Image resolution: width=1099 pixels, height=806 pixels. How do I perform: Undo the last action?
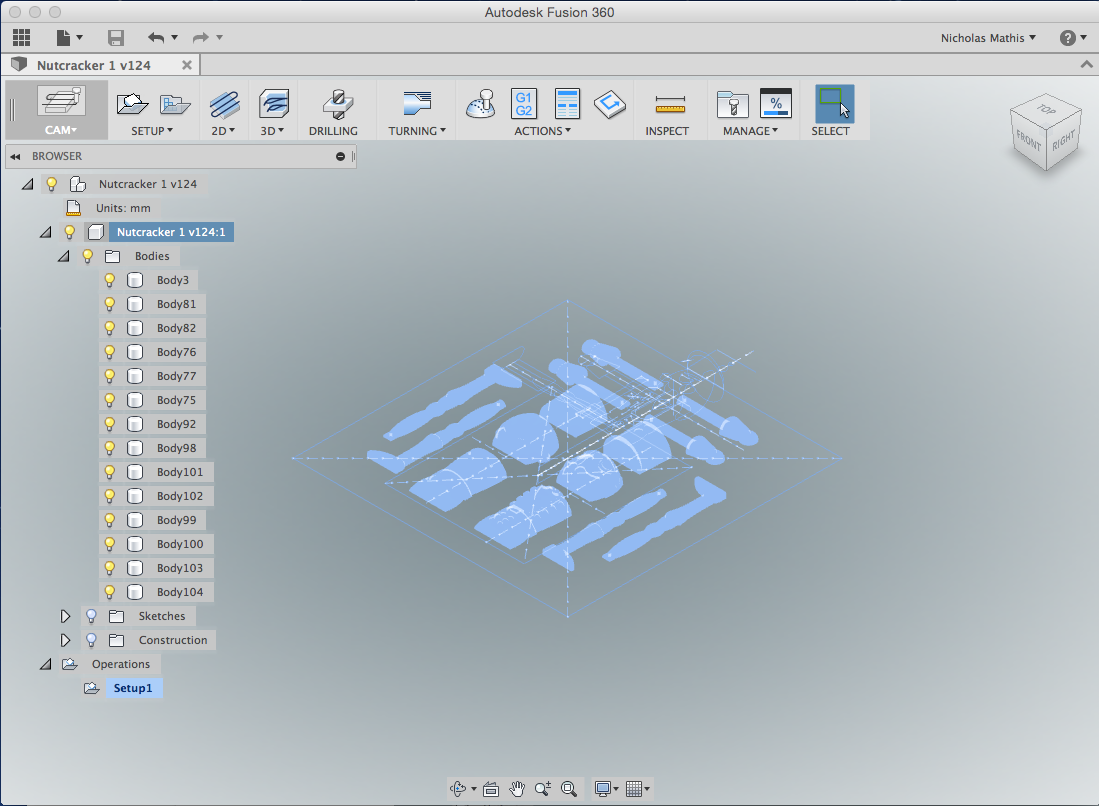[x=156, y=37]
